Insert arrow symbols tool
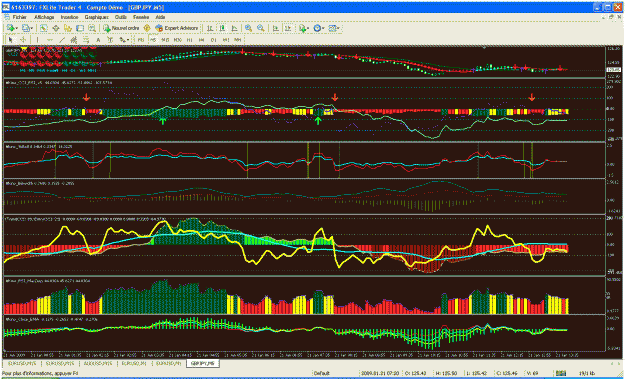The height and width of the screenshot is (379, 625). coord(122,40)
